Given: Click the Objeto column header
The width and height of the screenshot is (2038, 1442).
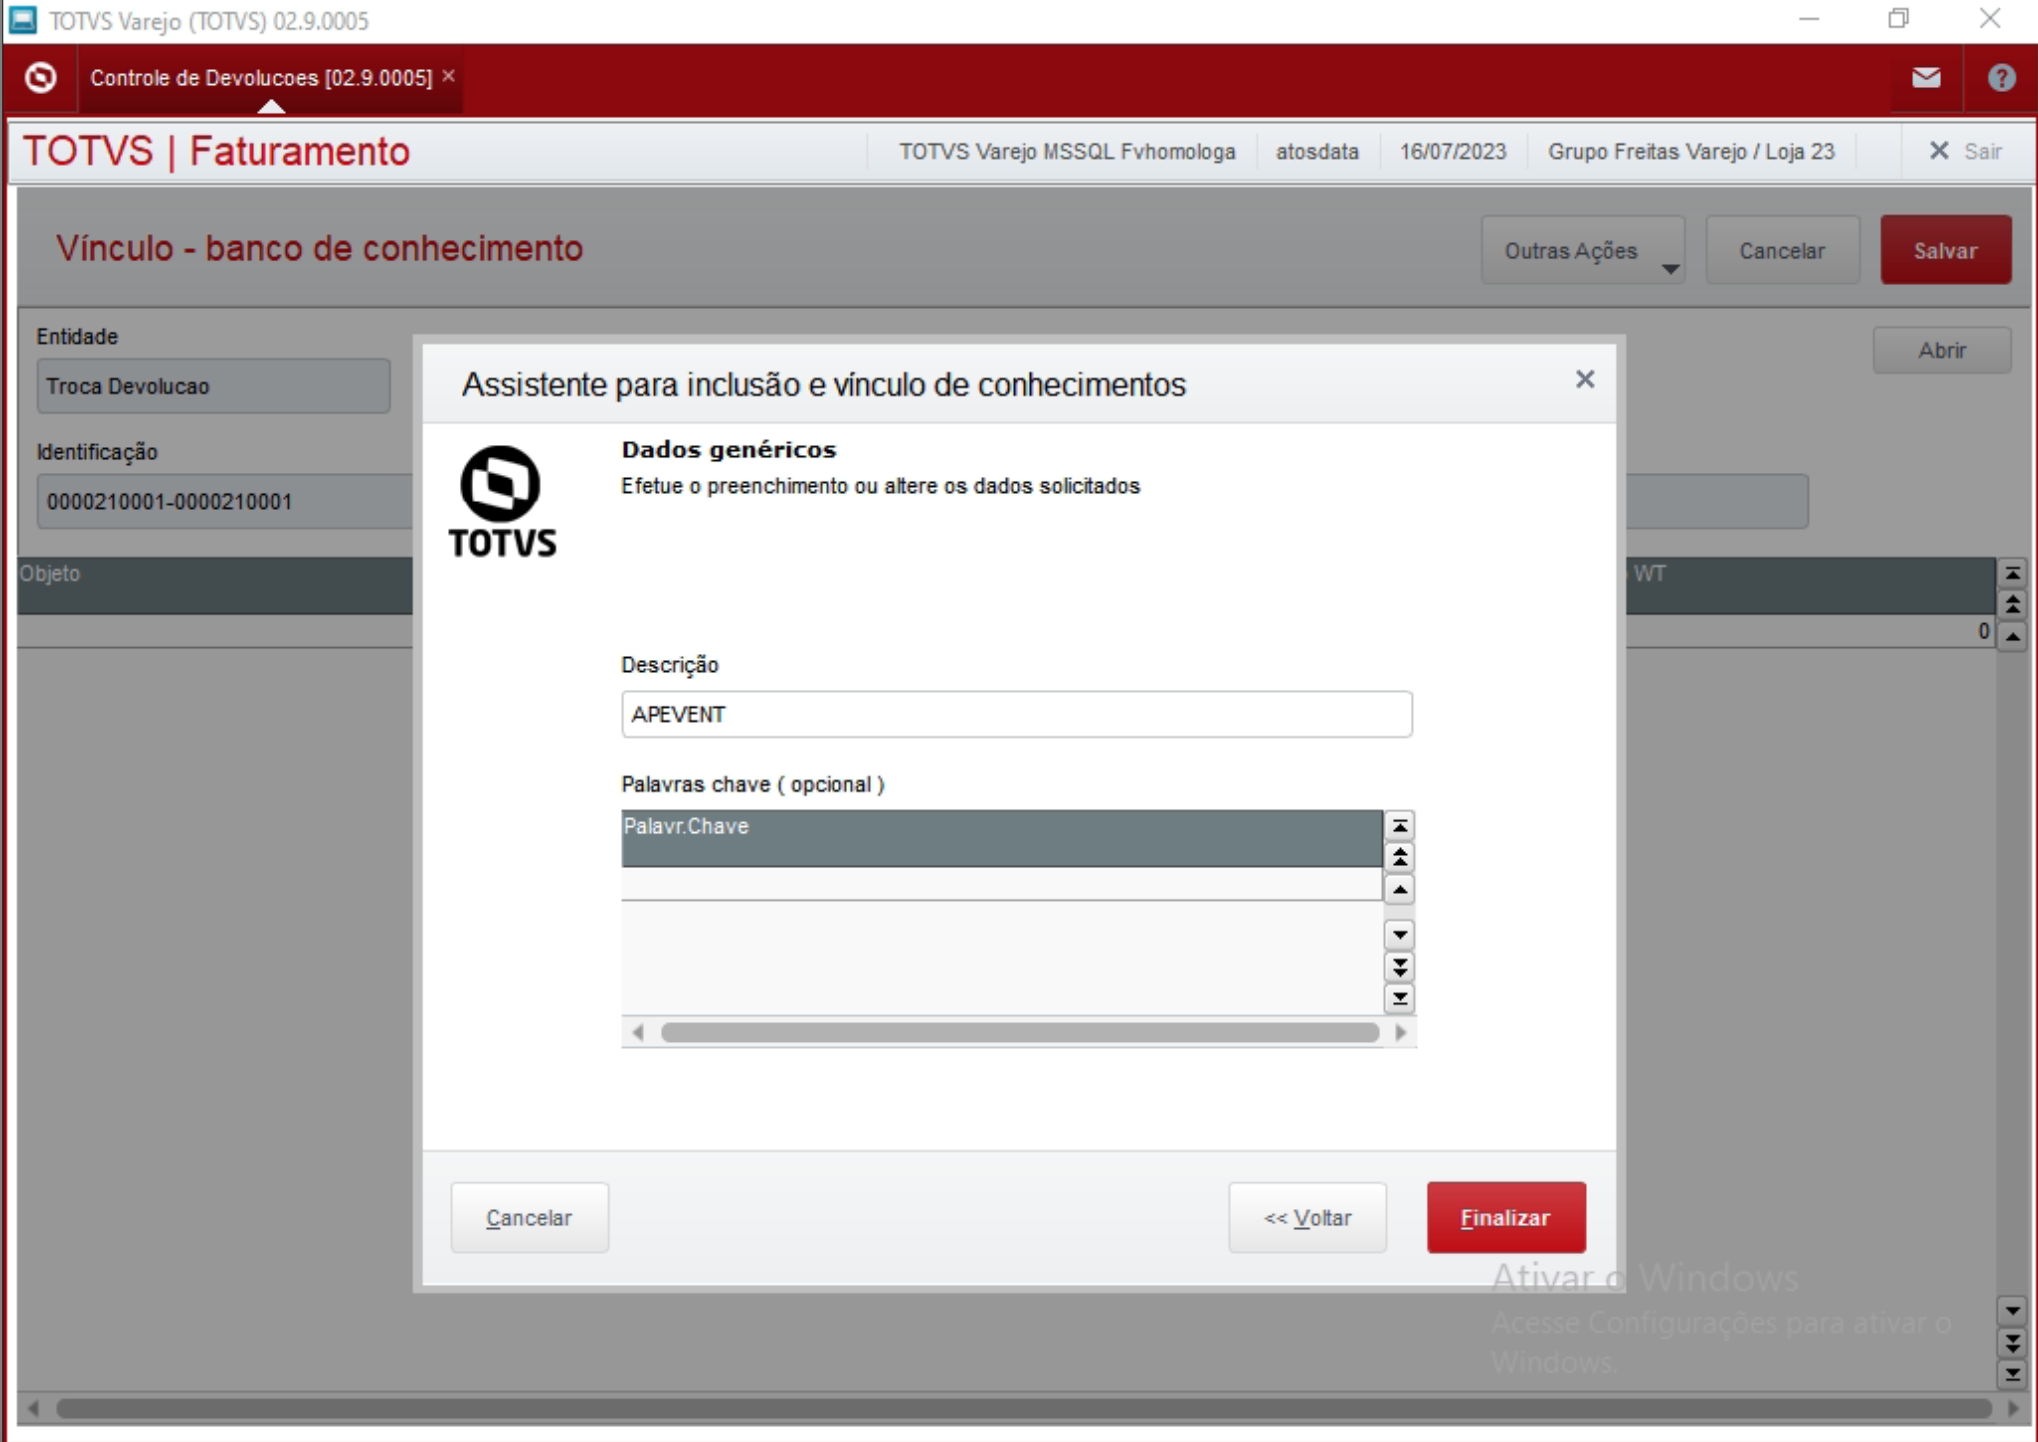Looking at the screenshot, I should pos(215,585).
